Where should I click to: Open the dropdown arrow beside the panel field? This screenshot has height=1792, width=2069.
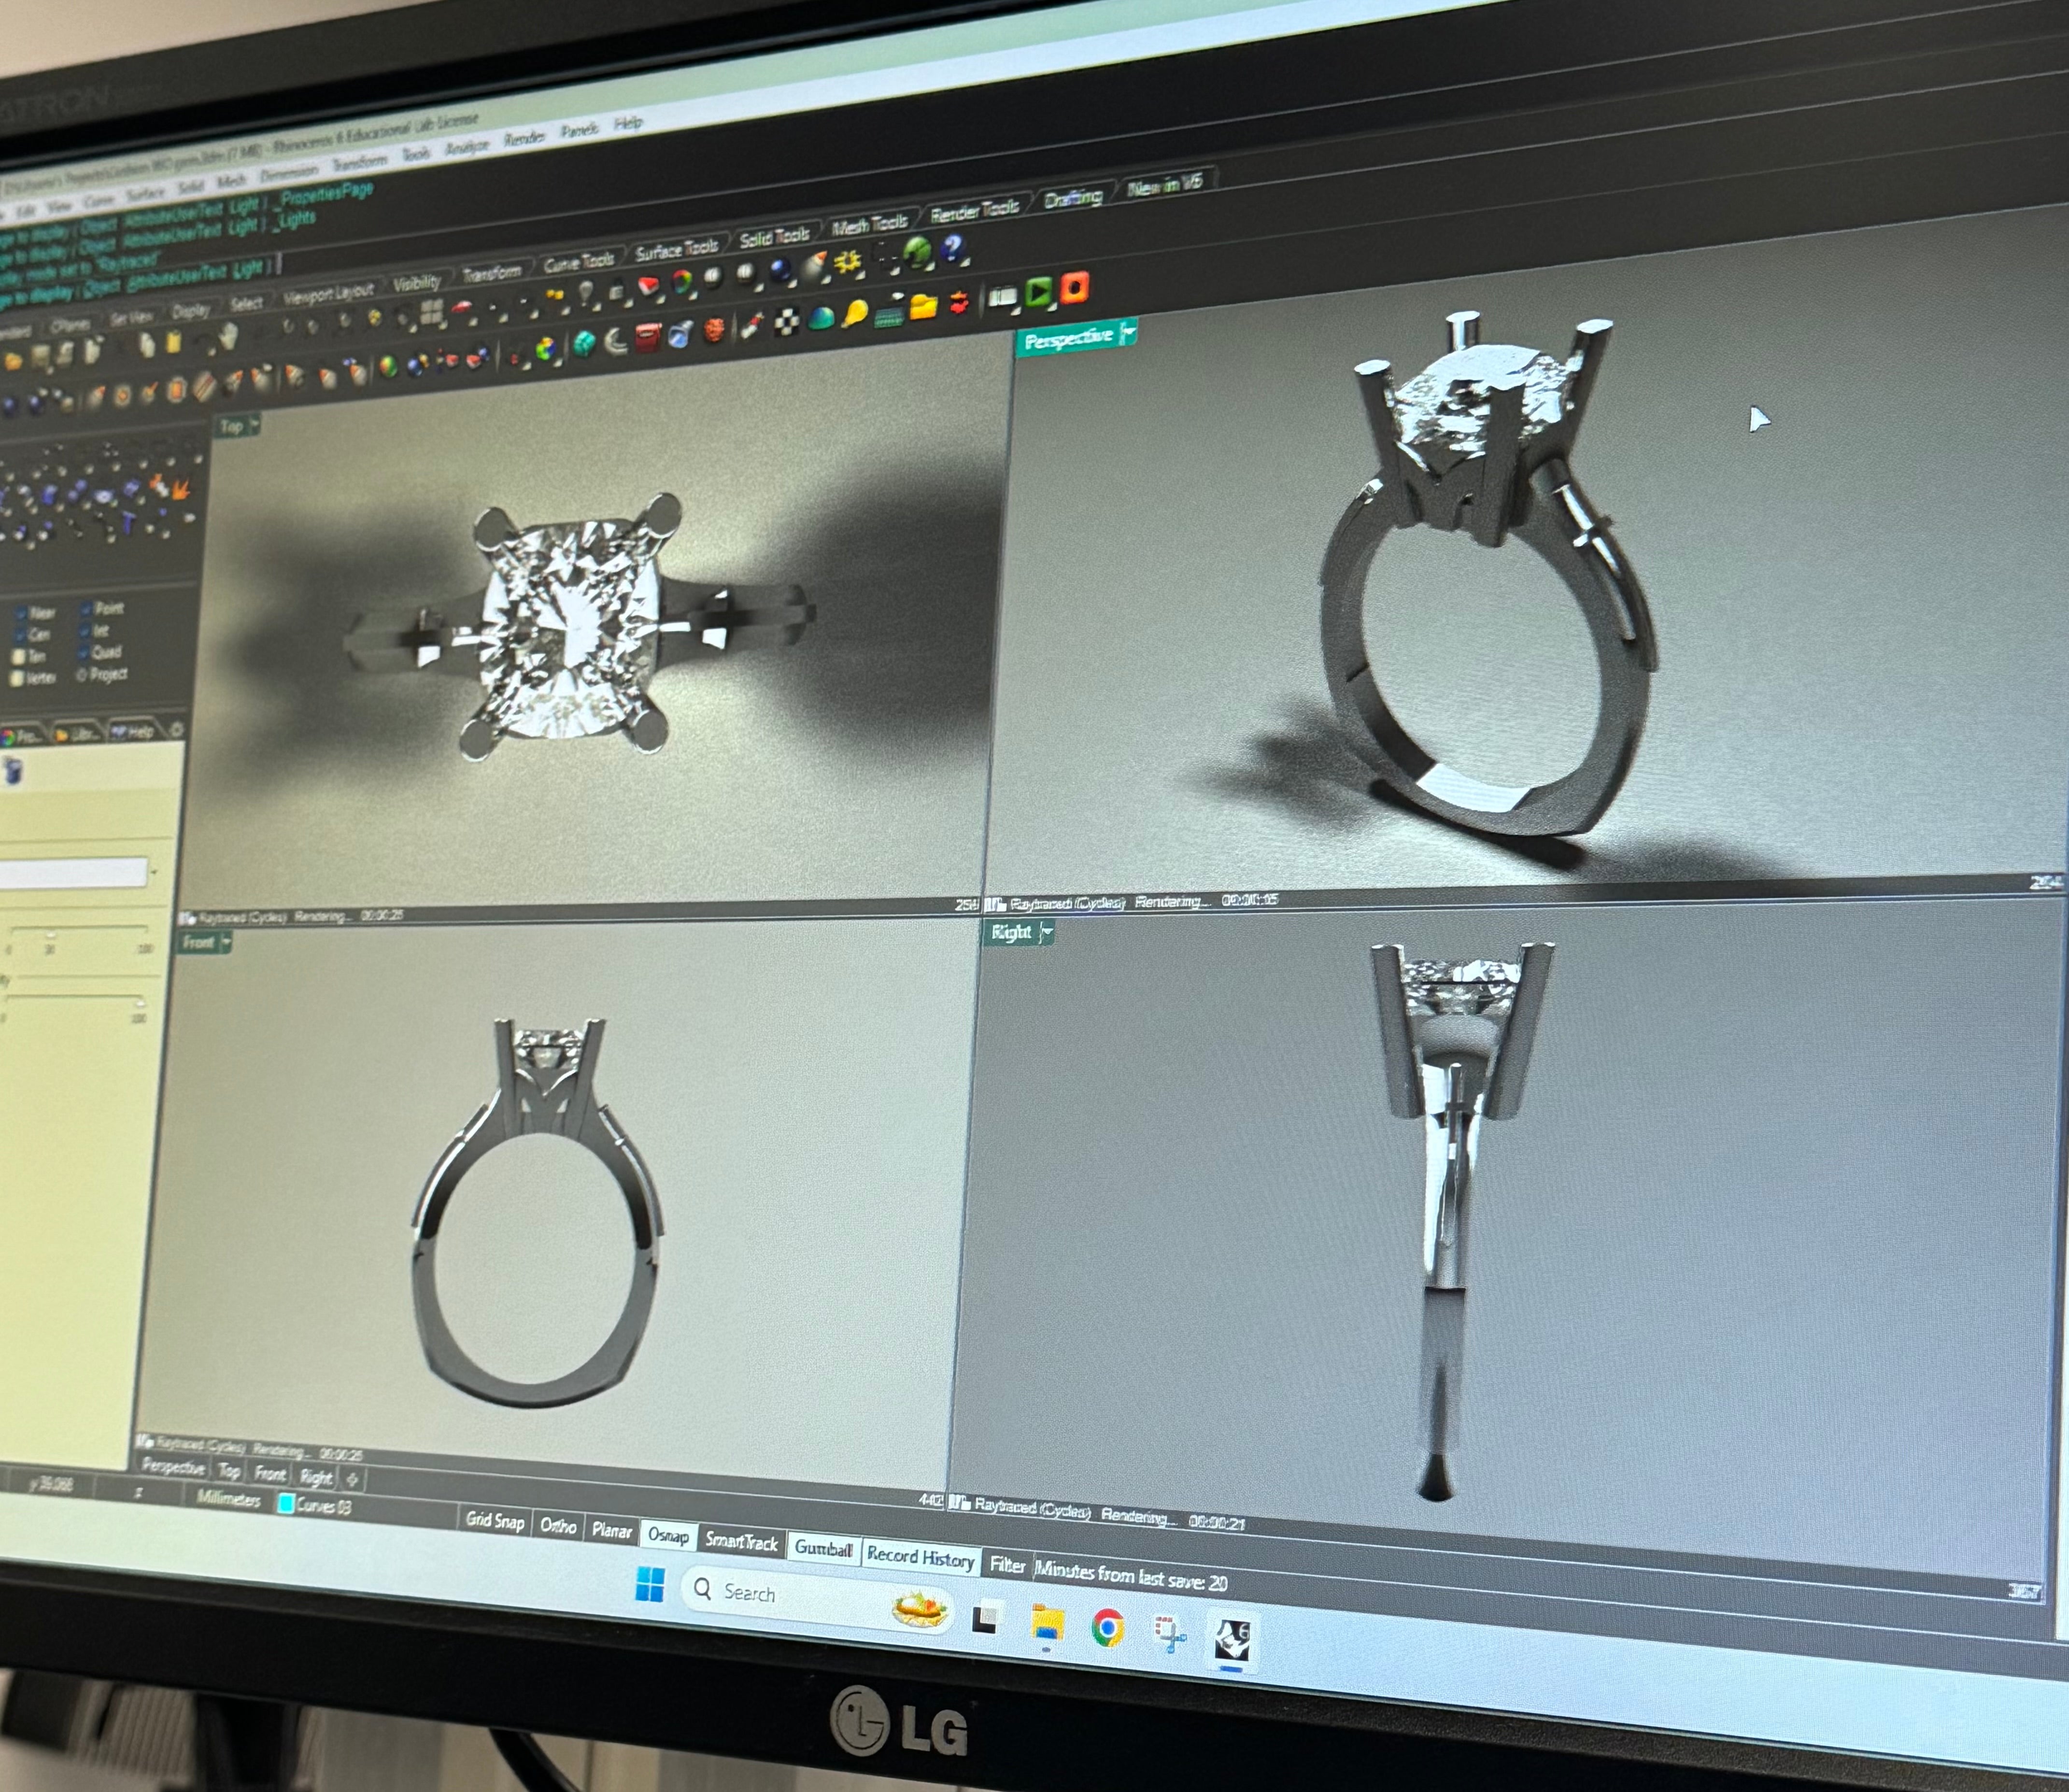[x=153, y=872]
